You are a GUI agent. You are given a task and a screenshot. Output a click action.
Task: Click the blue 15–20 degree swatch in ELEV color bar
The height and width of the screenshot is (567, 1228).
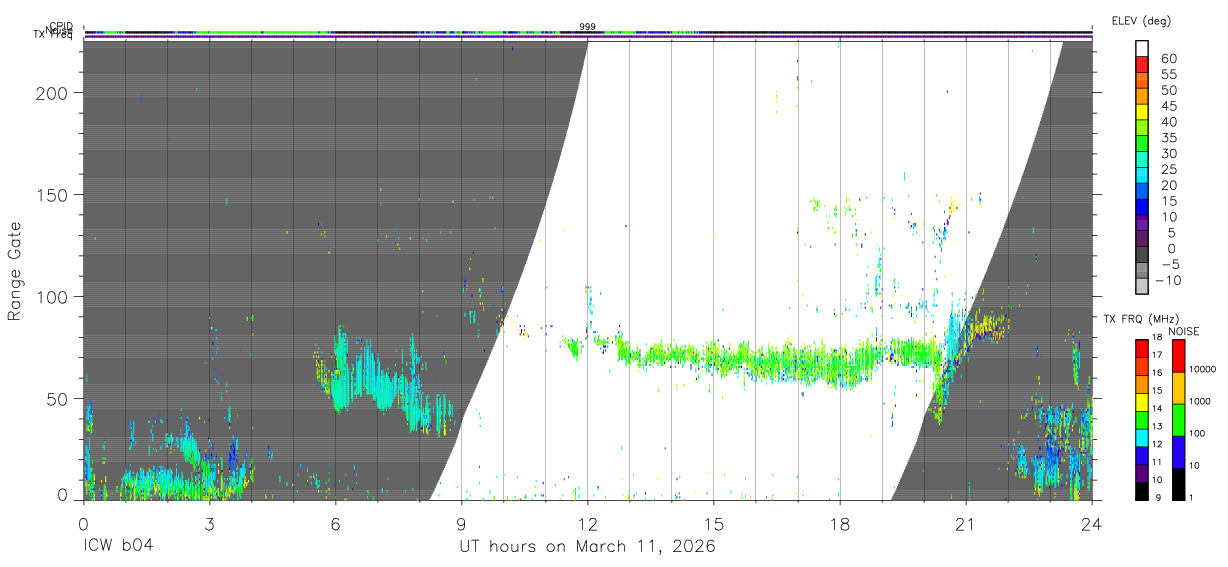click(1142, 190)
